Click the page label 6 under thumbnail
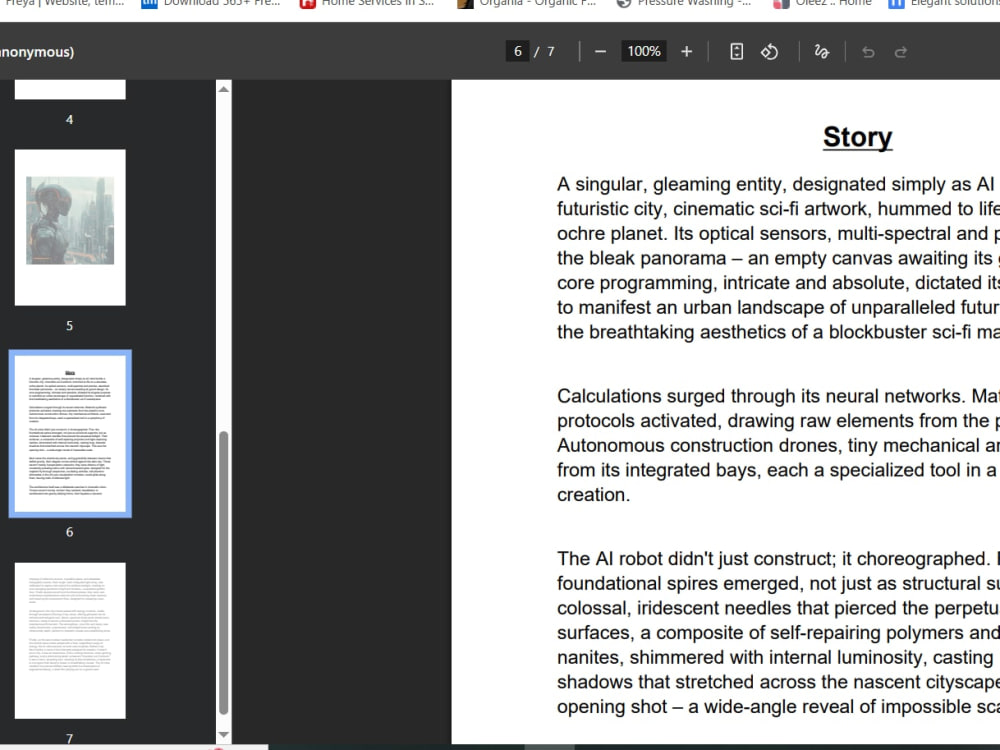Screen dimensions: 1000x750 (x=70, y=532)
